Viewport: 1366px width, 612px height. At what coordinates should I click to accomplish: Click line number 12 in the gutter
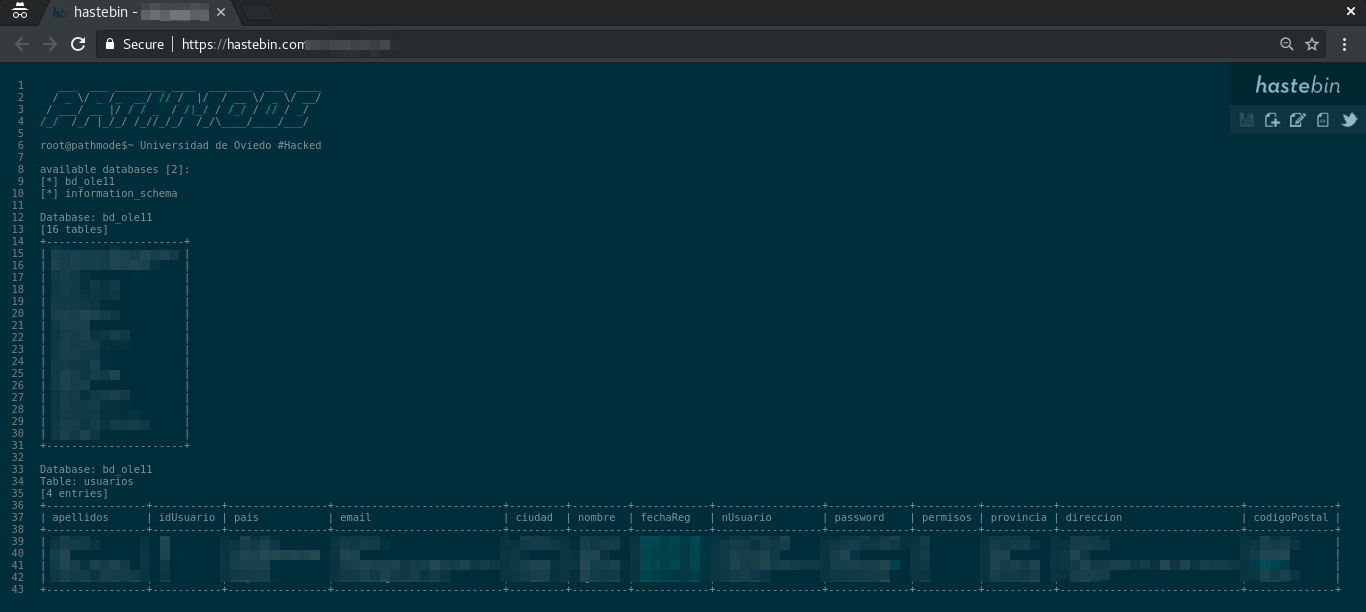point(17,217)
